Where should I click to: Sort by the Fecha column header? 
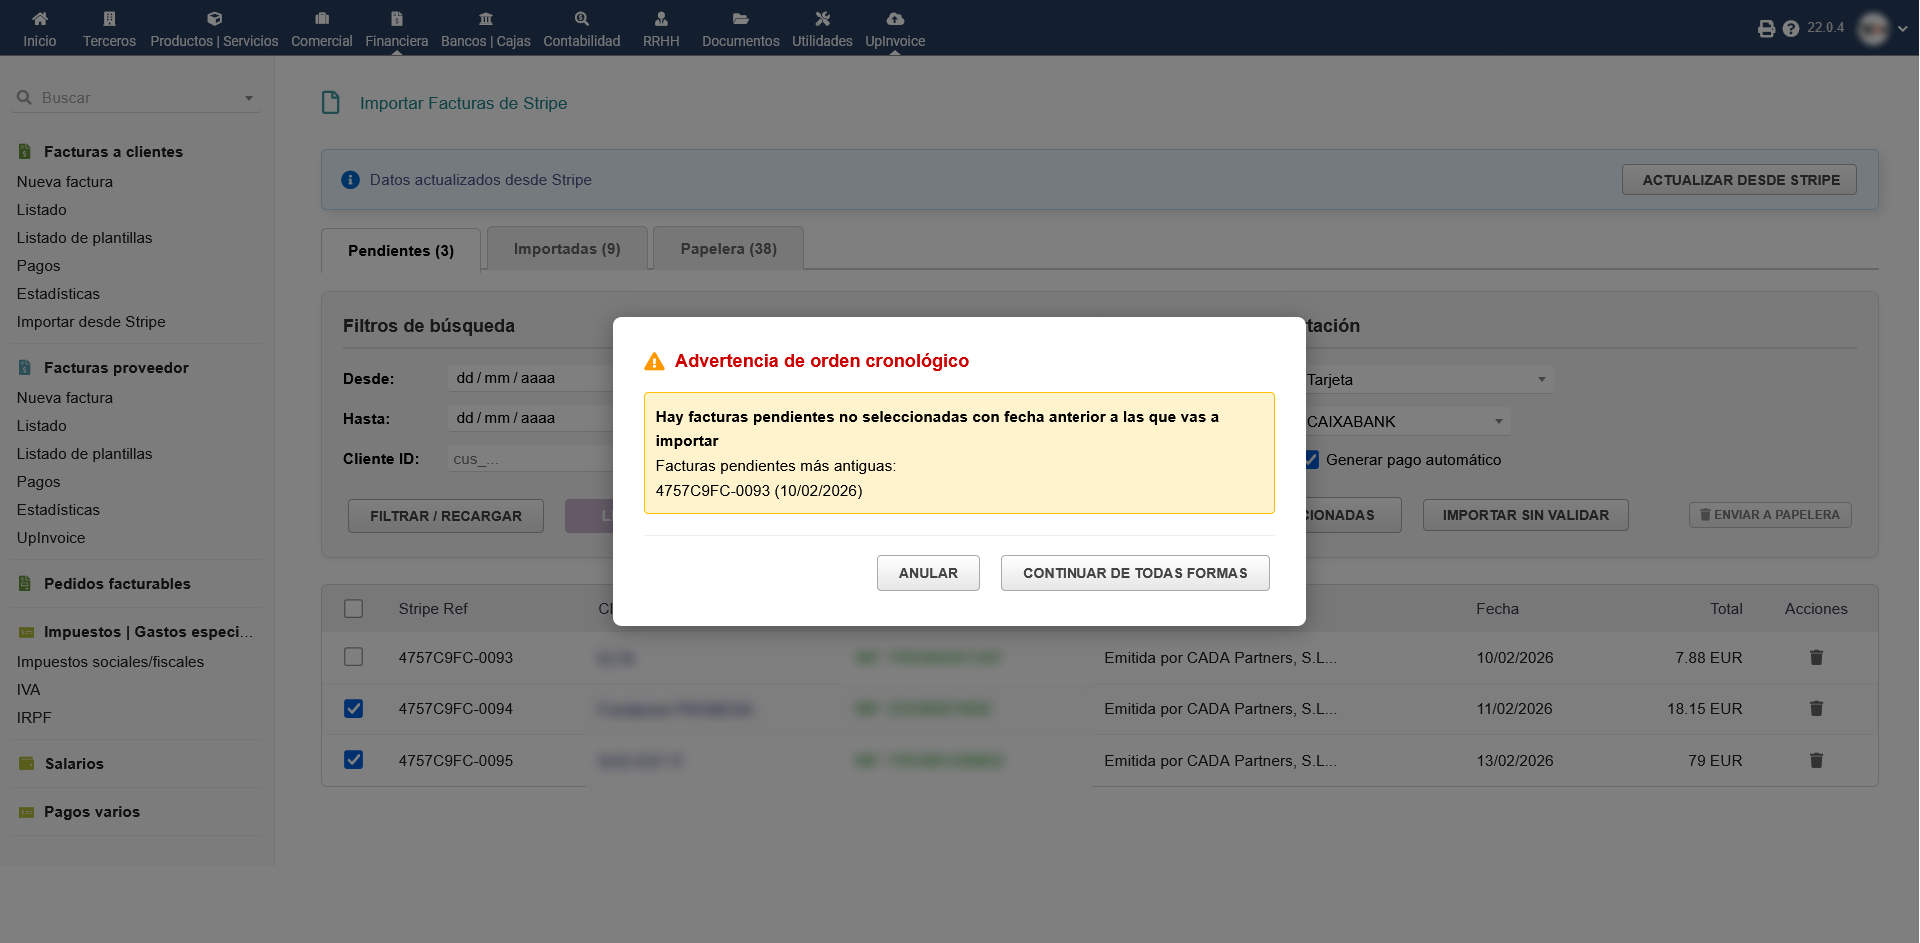click(1497, 609)
